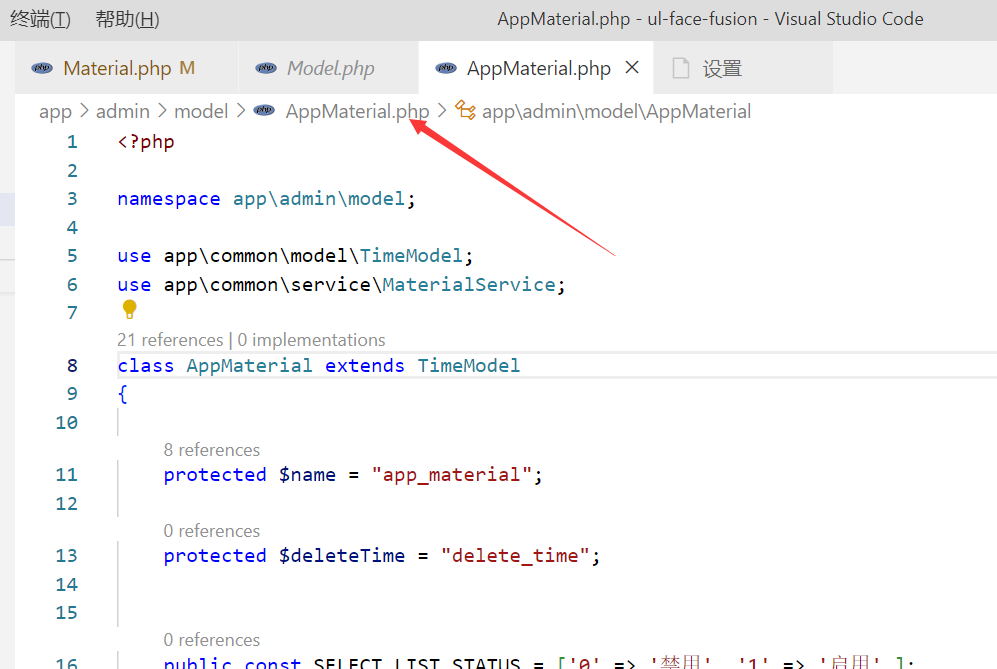Open the 帮助(H) menu
The image size is (997, 669).
[x=127, y=20]
